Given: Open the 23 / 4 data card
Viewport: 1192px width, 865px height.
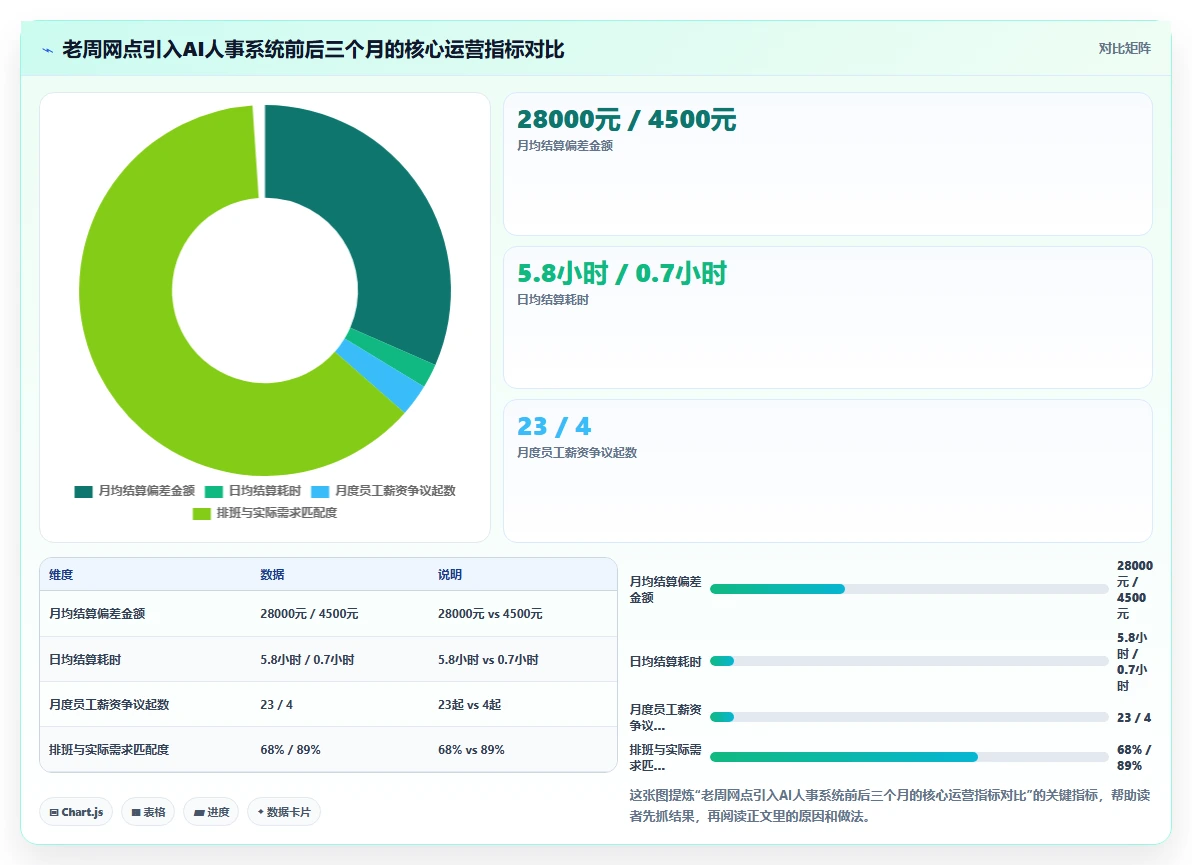Looking at the screenshot, I should click(828, 471).
